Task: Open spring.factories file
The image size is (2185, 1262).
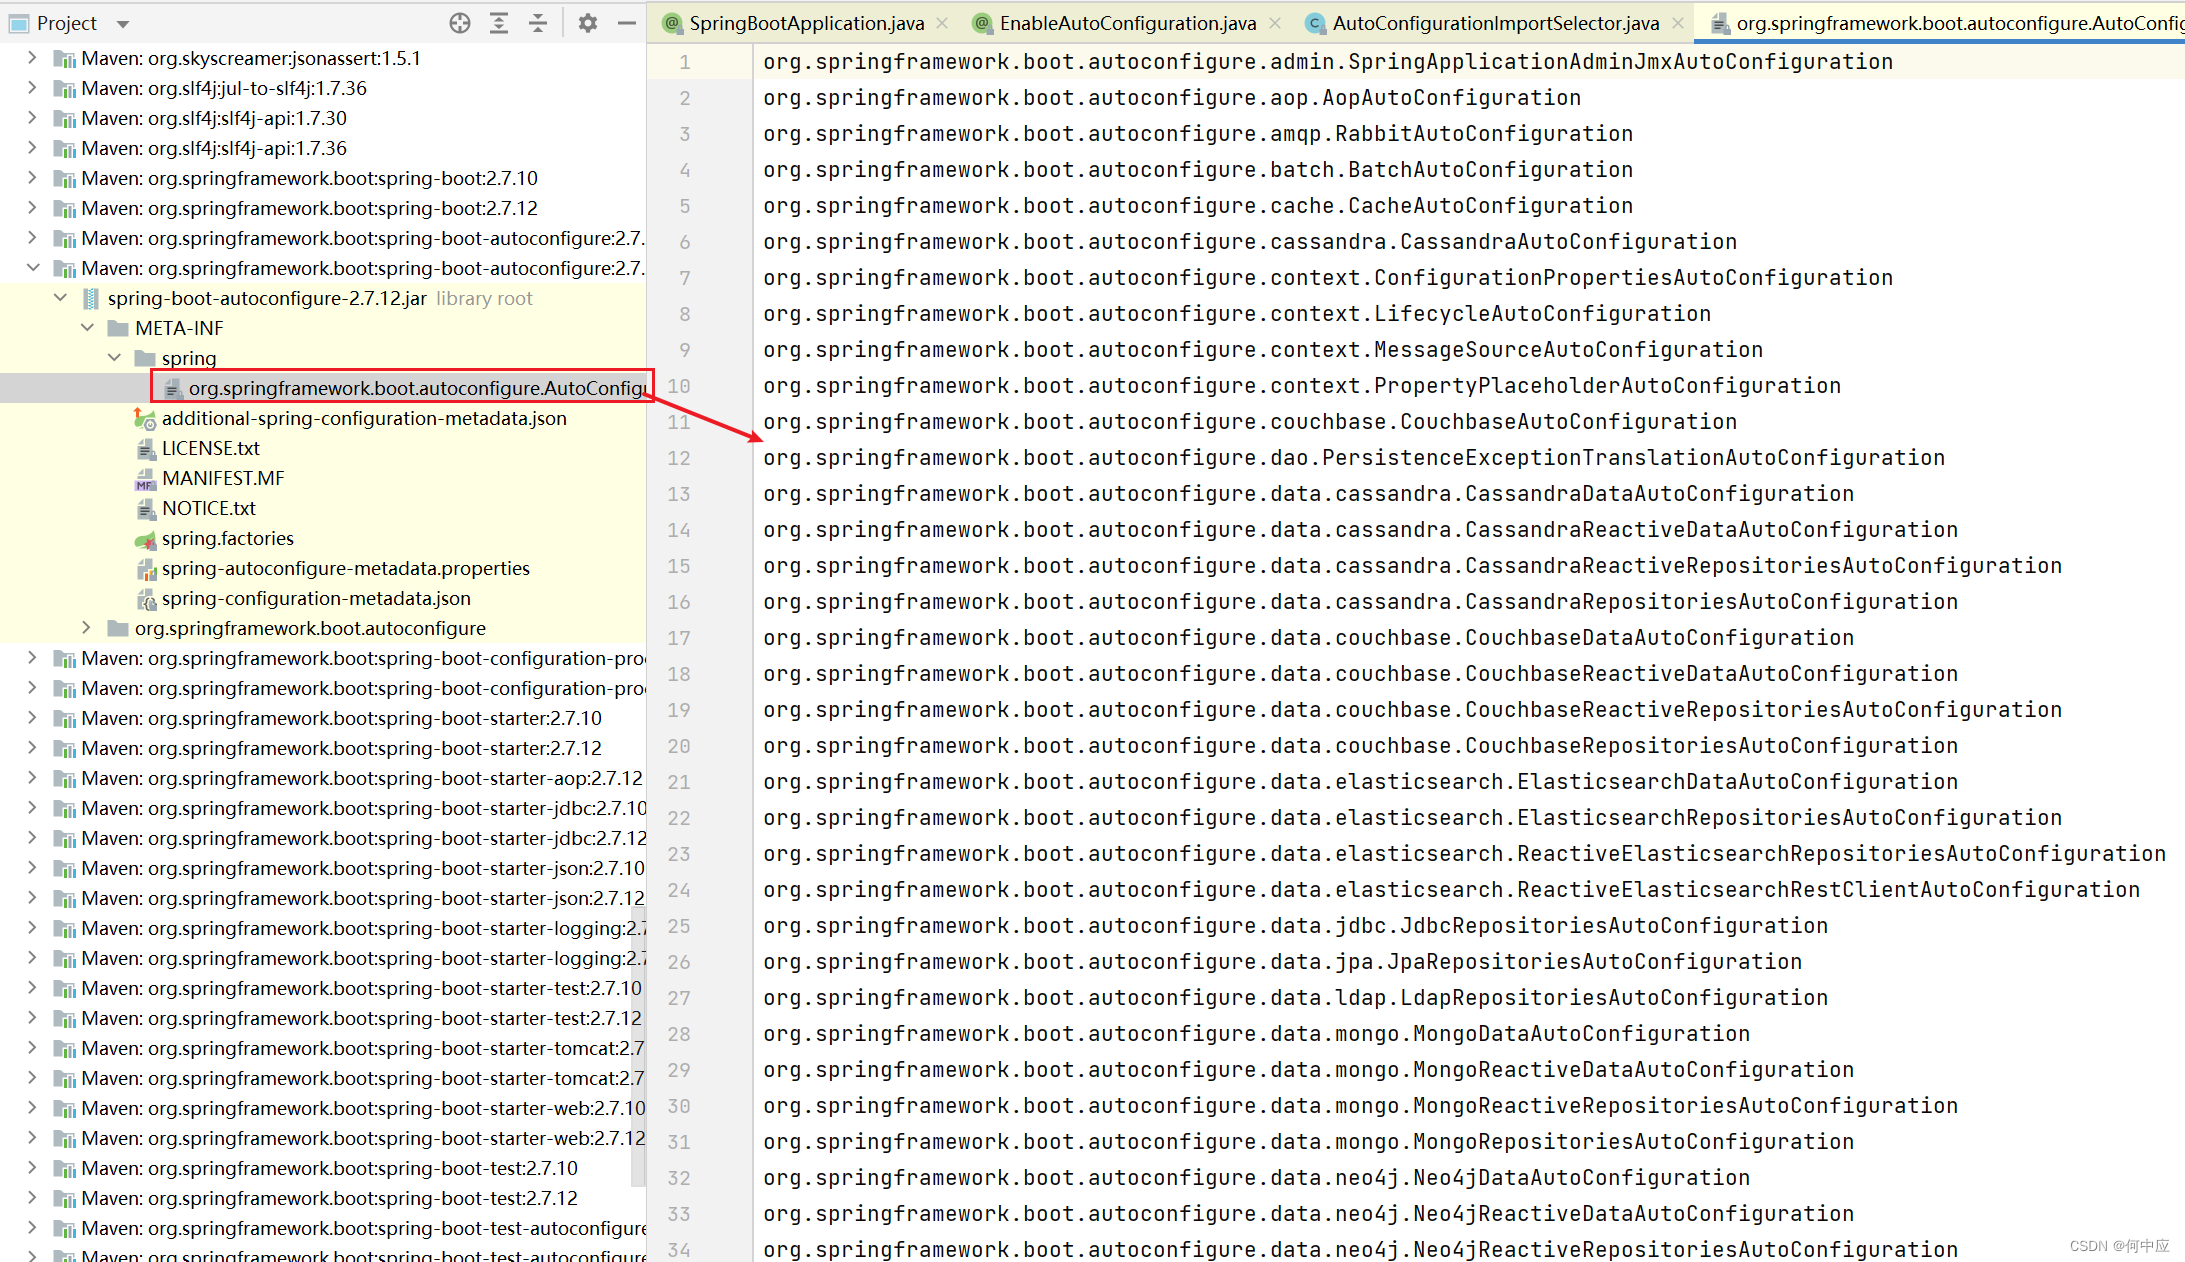Action: click(228, 538)
